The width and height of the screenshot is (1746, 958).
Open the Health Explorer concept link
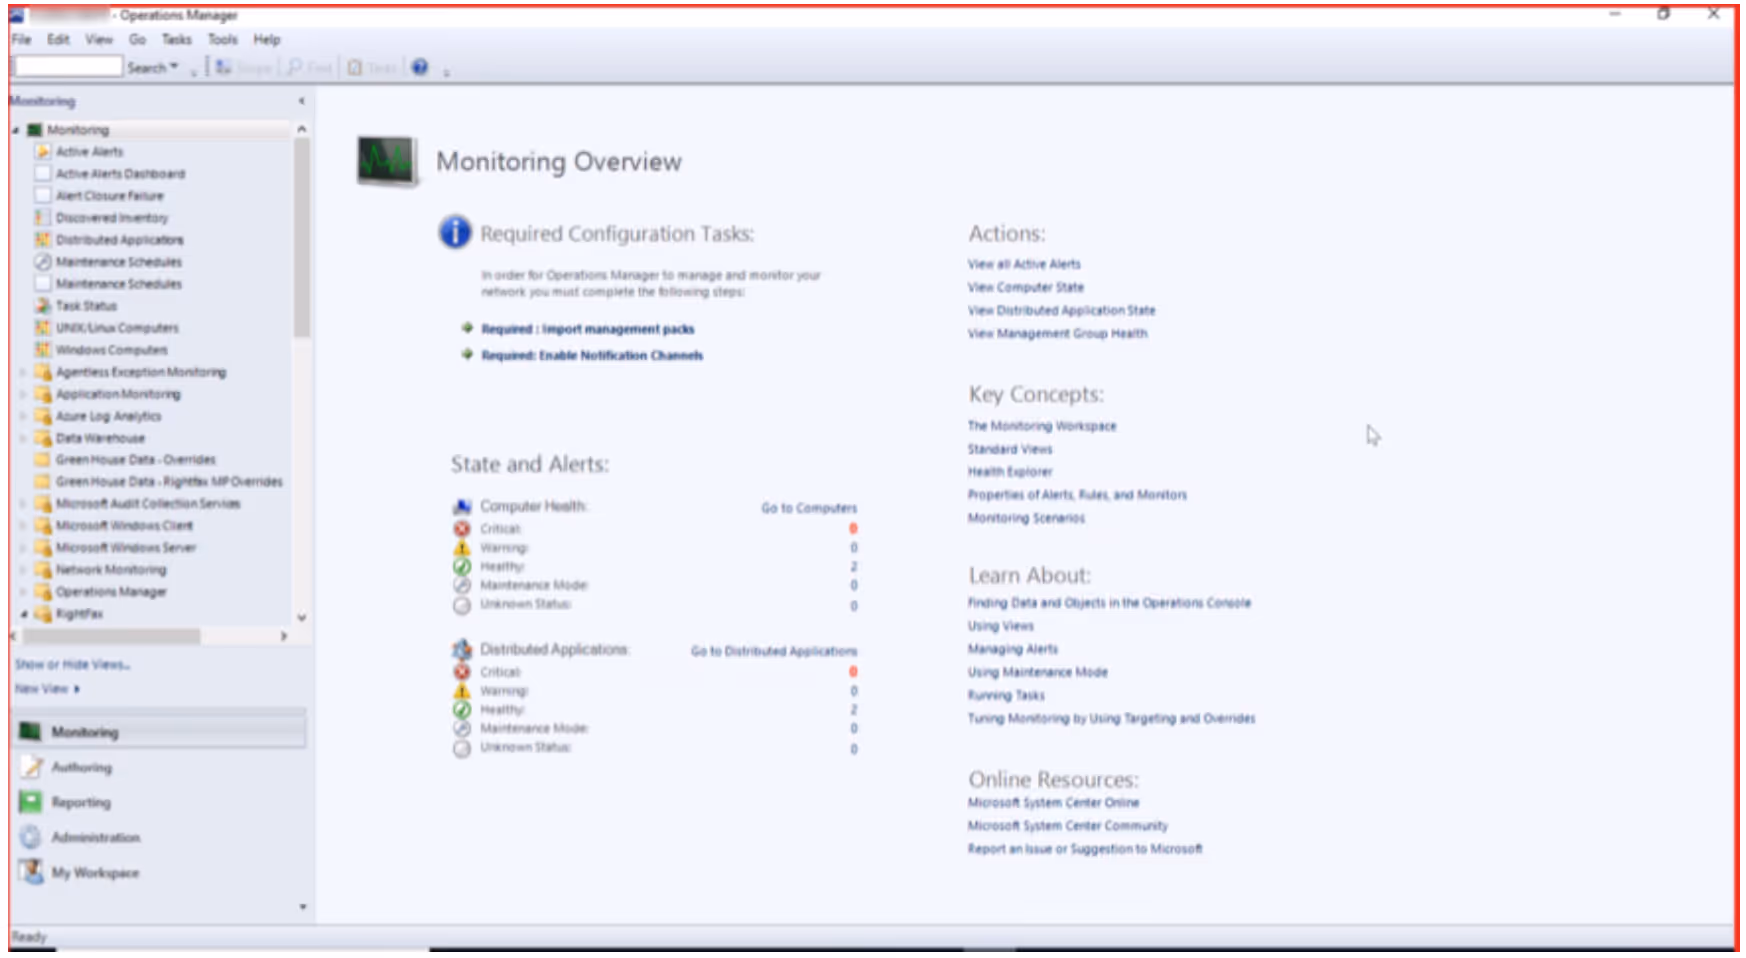pyautogui.click(x=1010, y=472)
